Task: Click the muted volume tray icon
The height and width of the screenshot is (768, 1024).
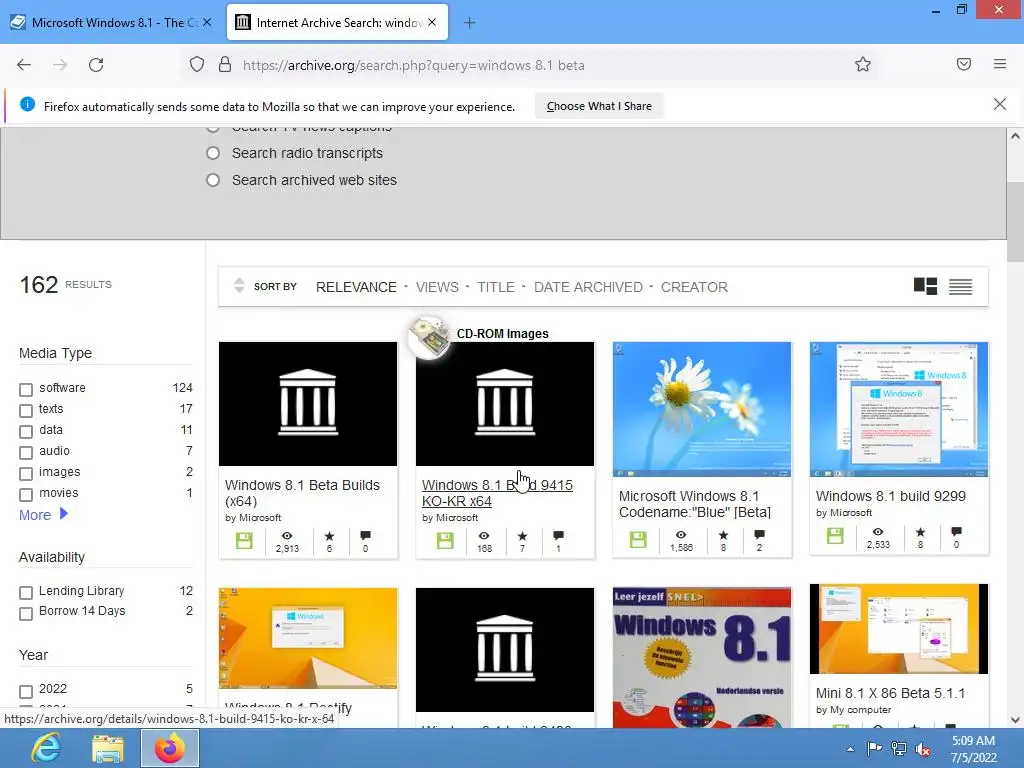Action: 923,748
